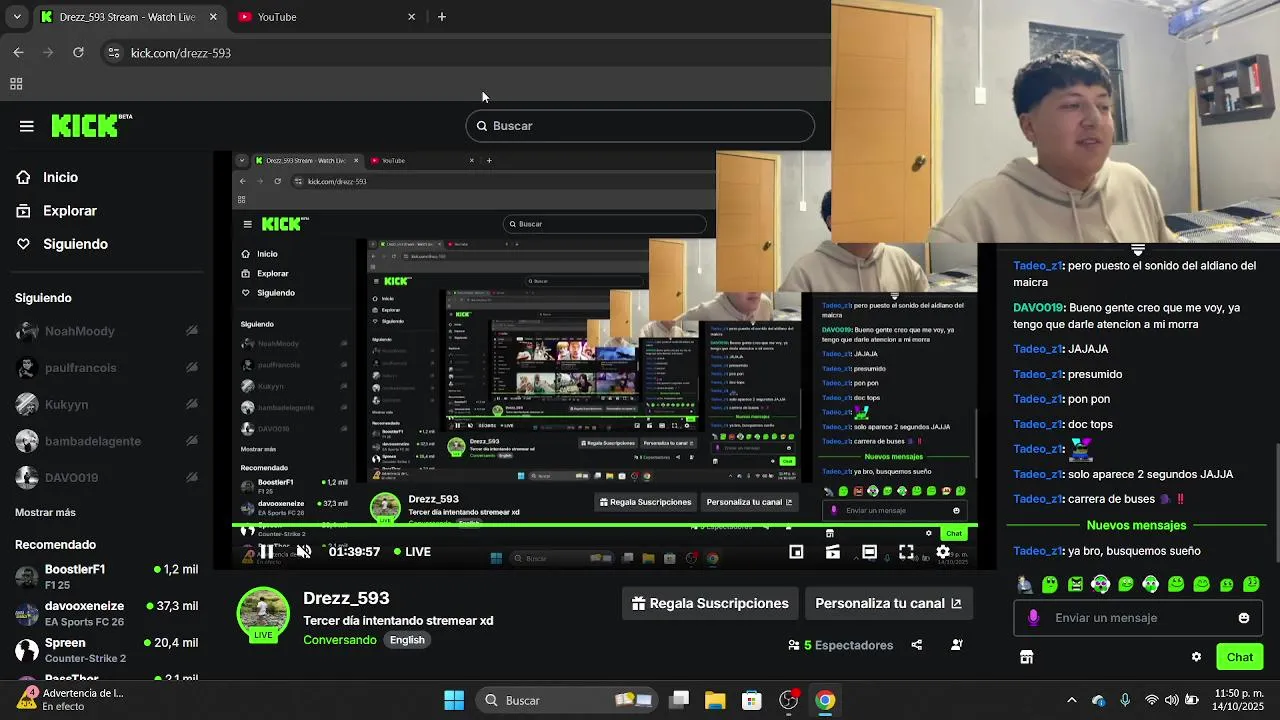Click the Kick search field
The width and height of the screenshot is (1280, 720).
(x=640, y=126)
